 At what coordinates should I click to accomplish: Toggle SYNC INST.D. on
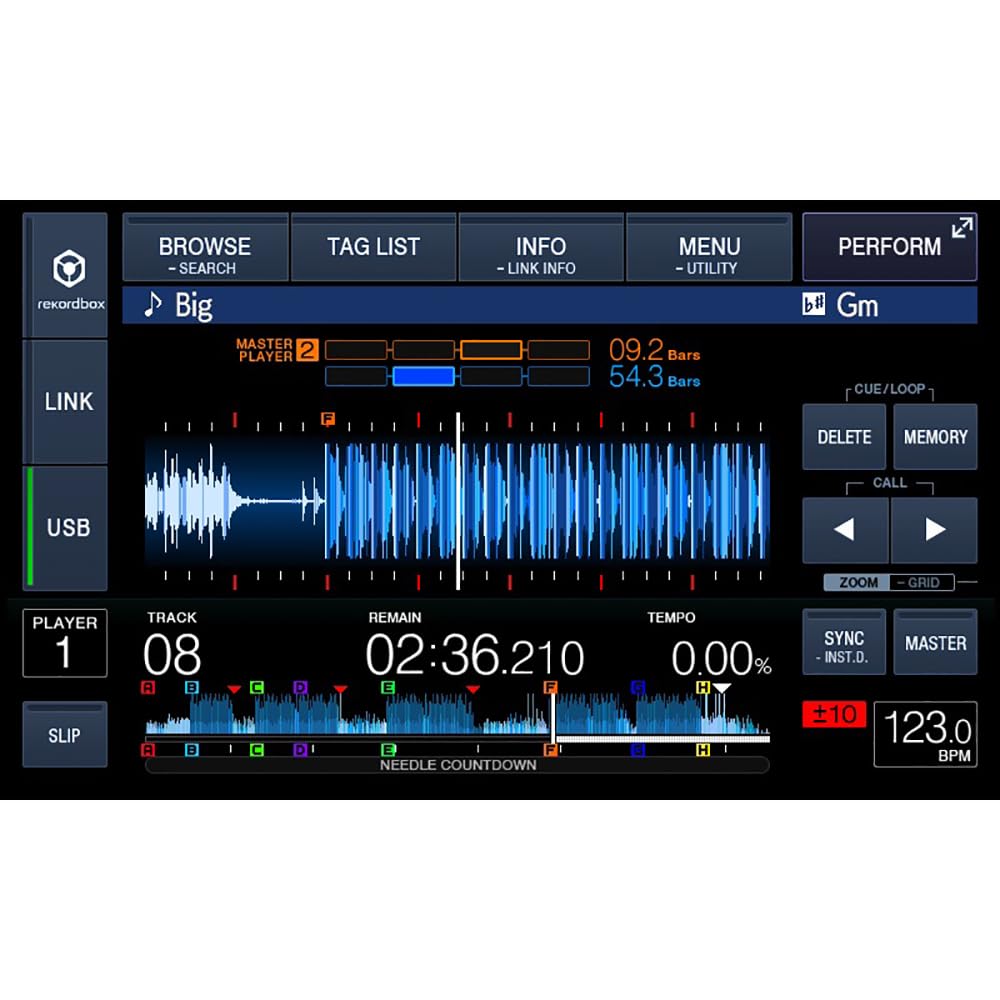(843, 641)
